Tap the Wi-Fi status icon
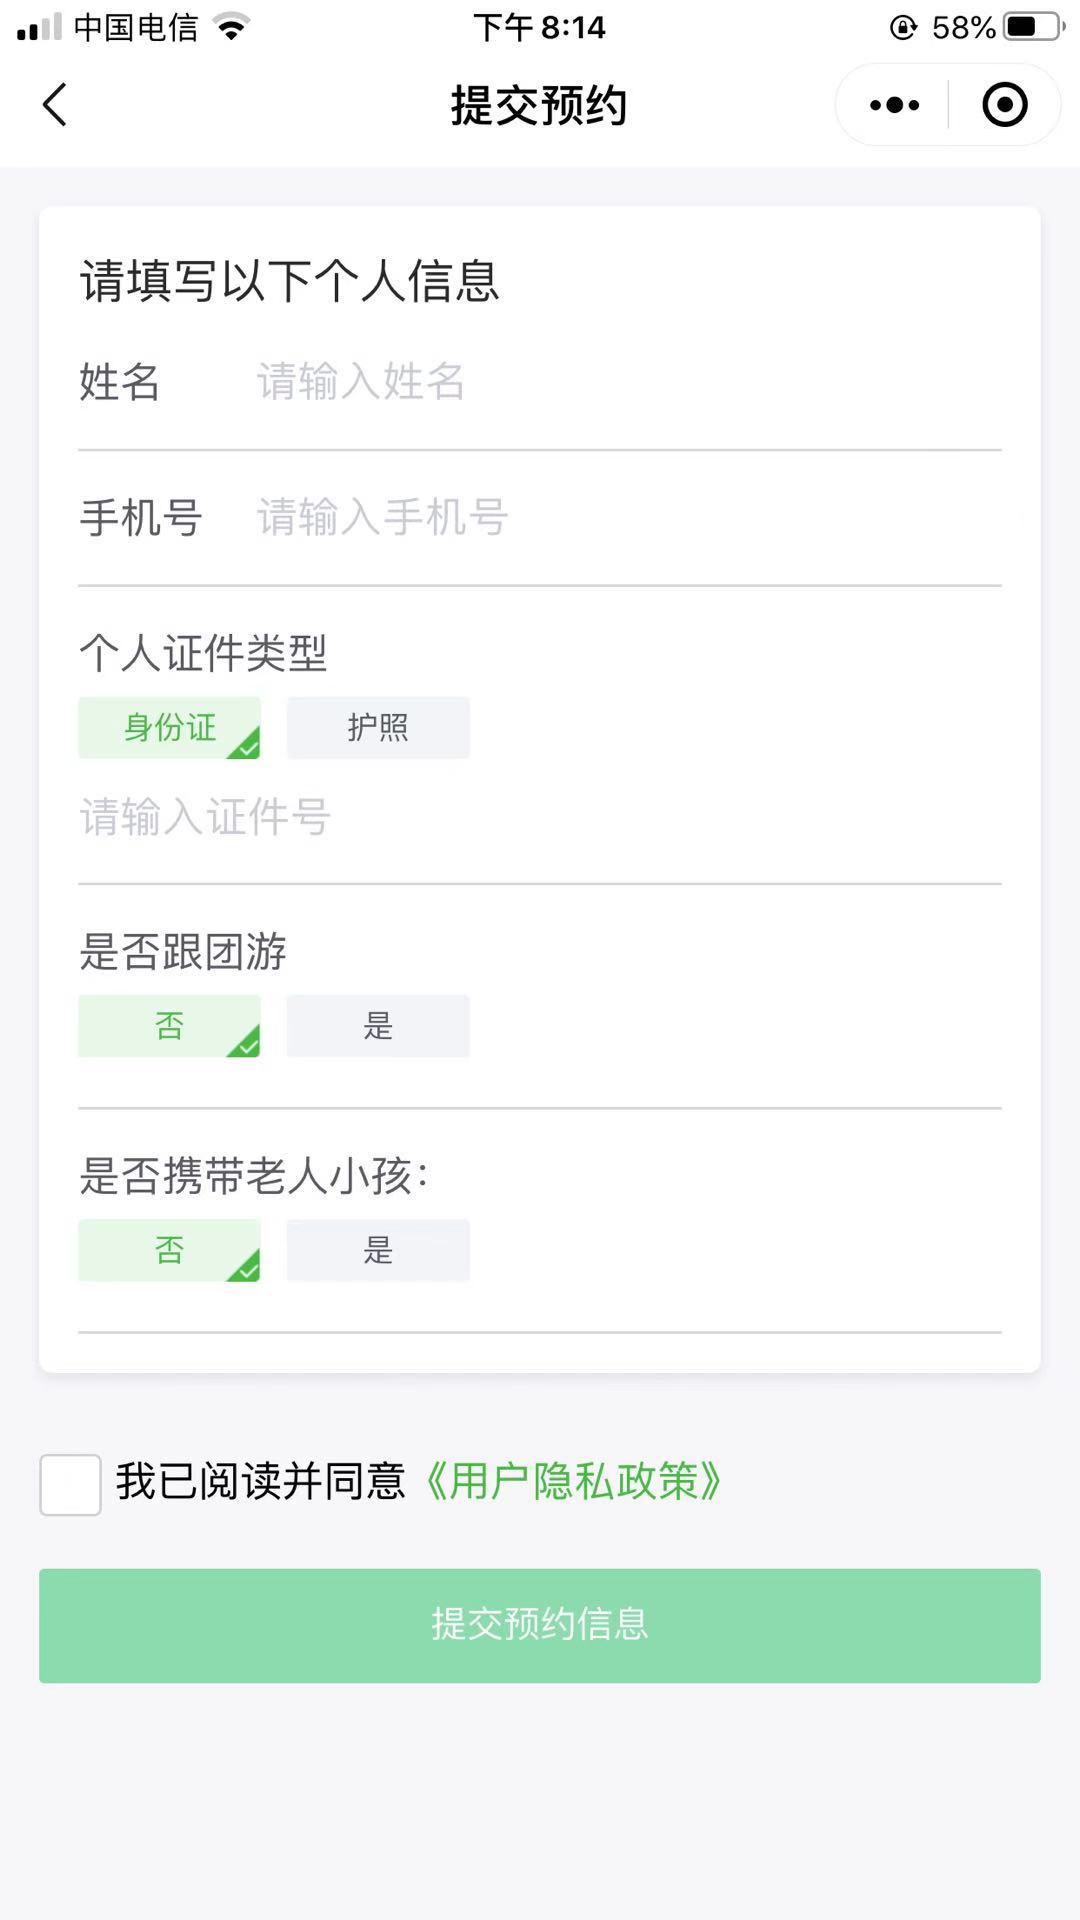This screenshot has height=1920, width=1080. coord(232,27)
